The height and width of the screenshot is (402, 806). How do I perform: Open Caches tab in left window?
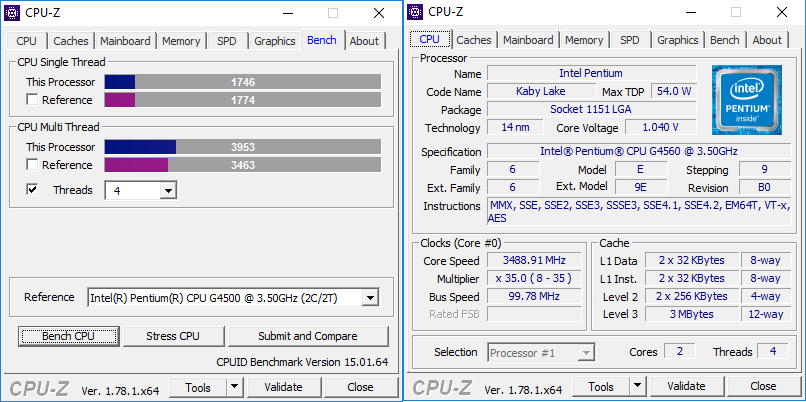pos(71,41)
